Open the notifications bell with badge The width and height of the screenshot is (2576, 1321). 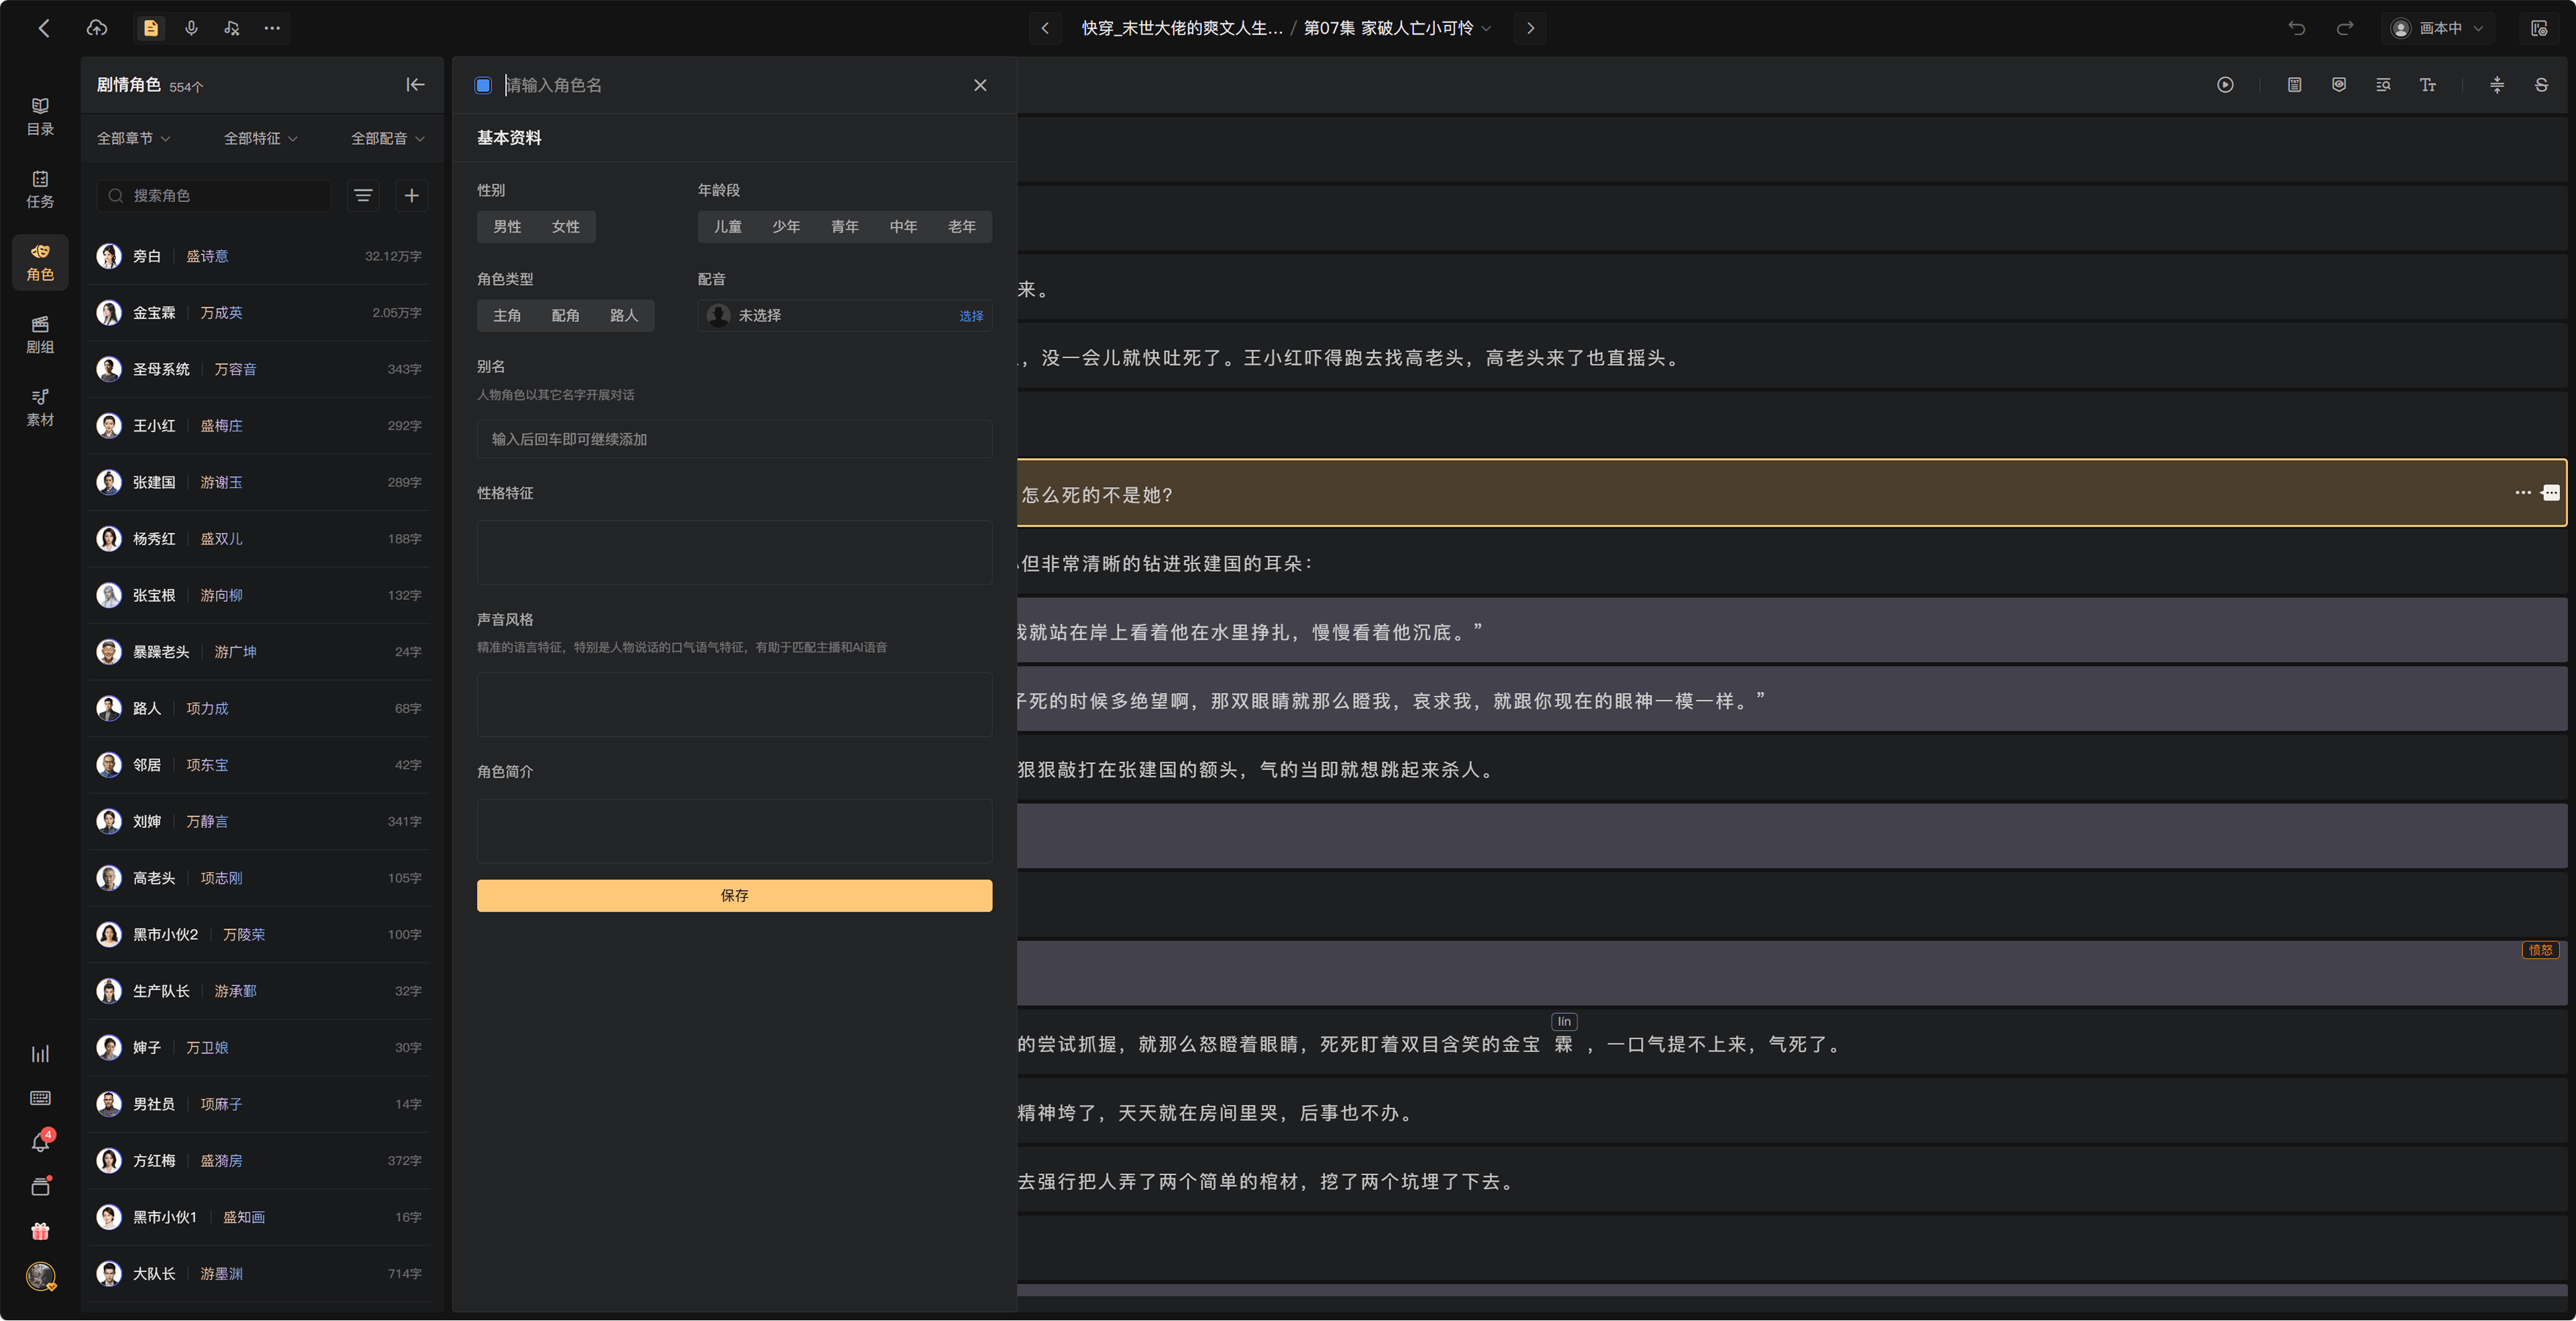[41, 1141]
